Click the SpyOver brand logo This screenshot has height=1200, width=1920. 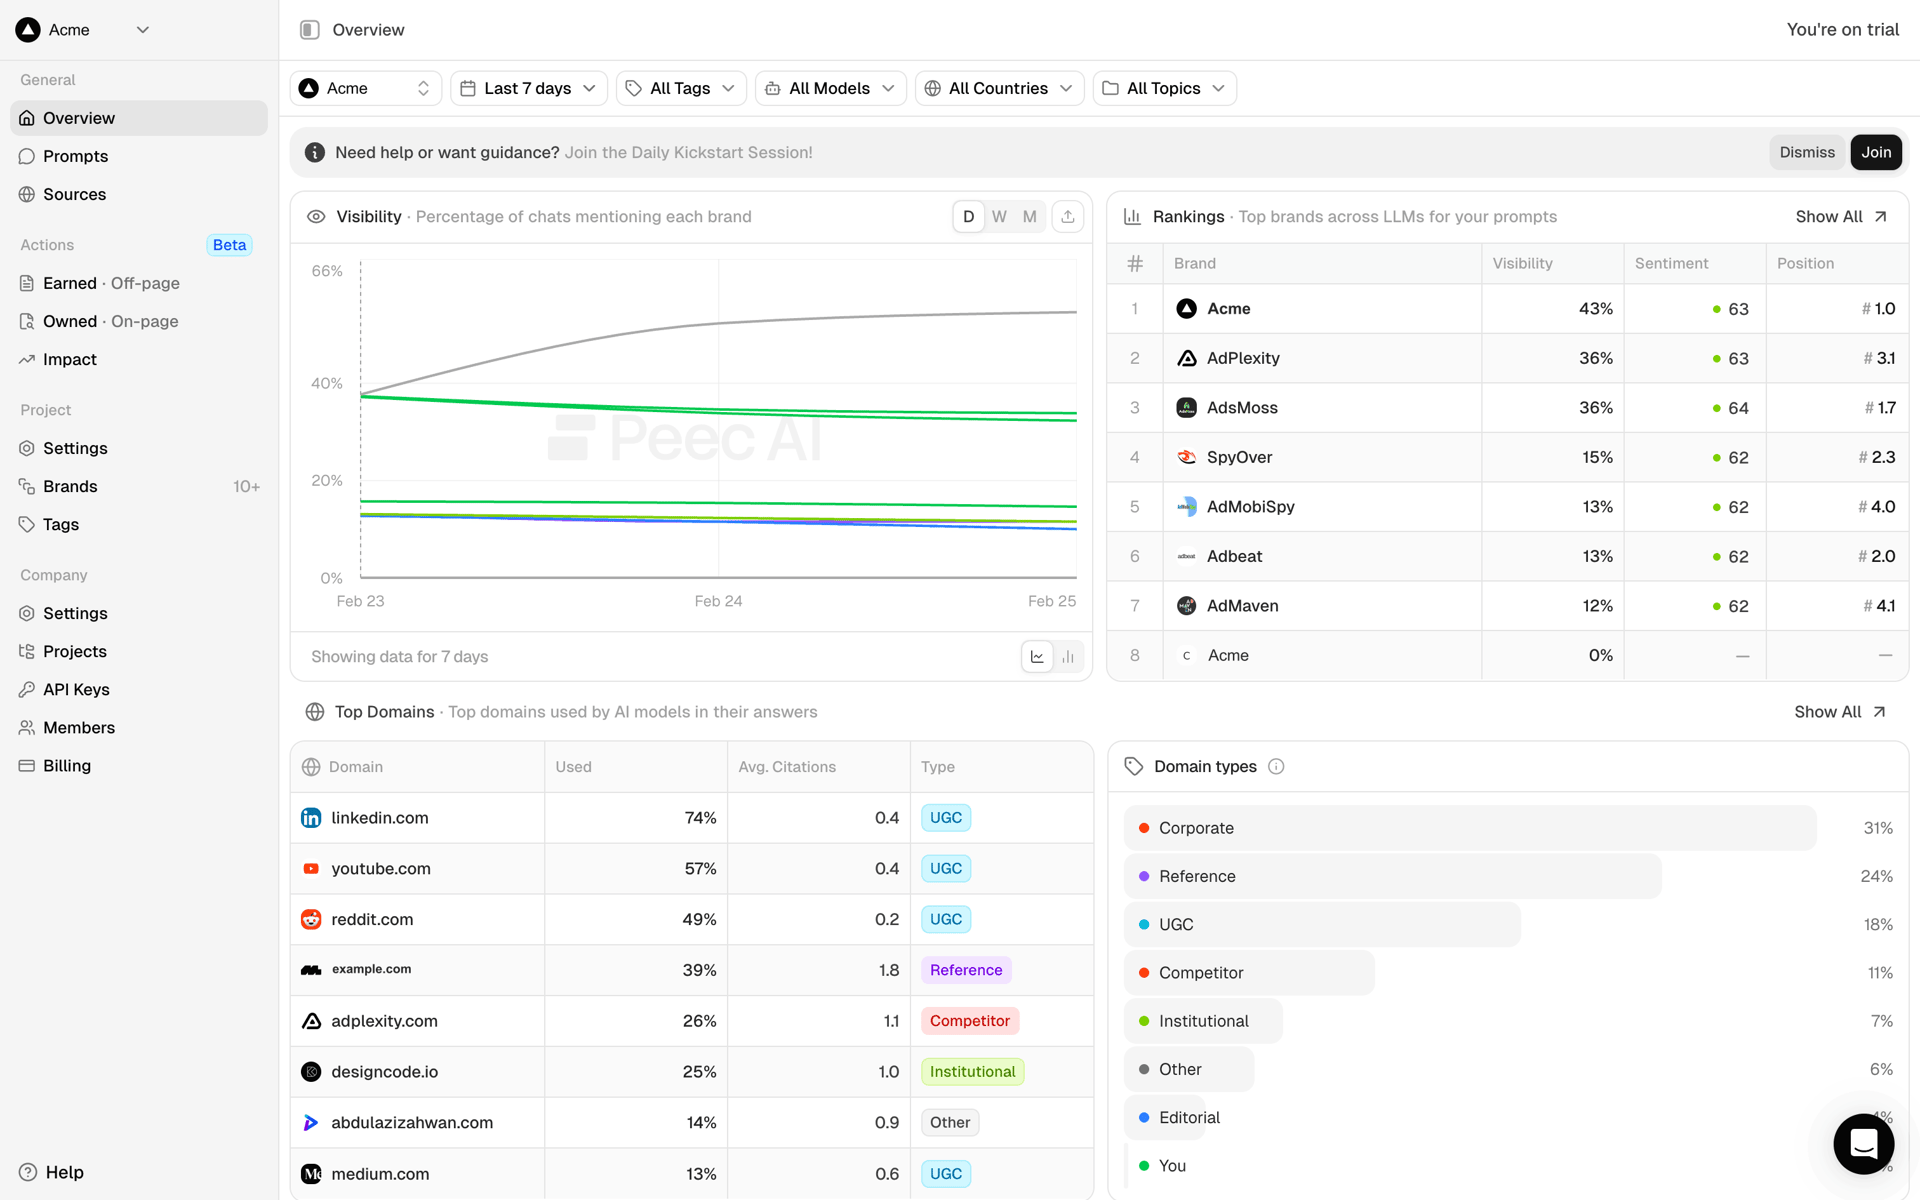pyautogui.click(x=1187, y=457)
